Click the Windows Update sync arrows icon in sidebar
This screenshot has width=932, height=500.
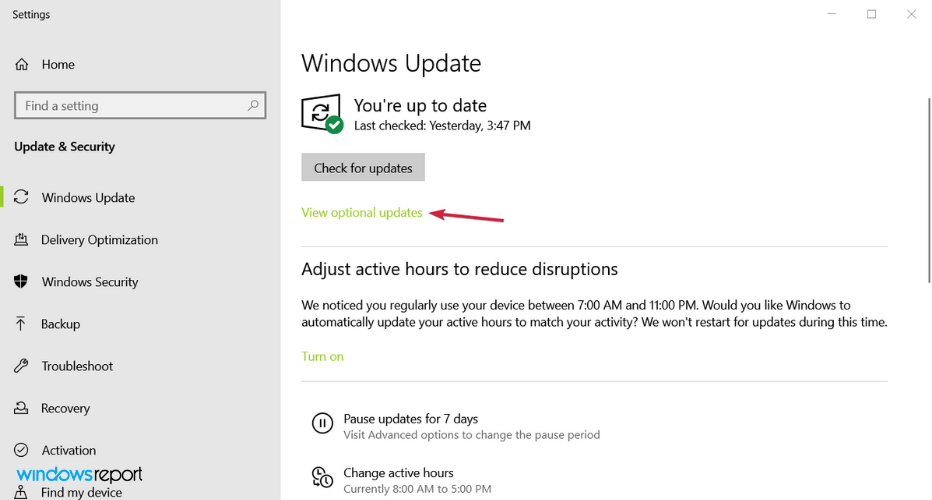(x=21, y=197)
